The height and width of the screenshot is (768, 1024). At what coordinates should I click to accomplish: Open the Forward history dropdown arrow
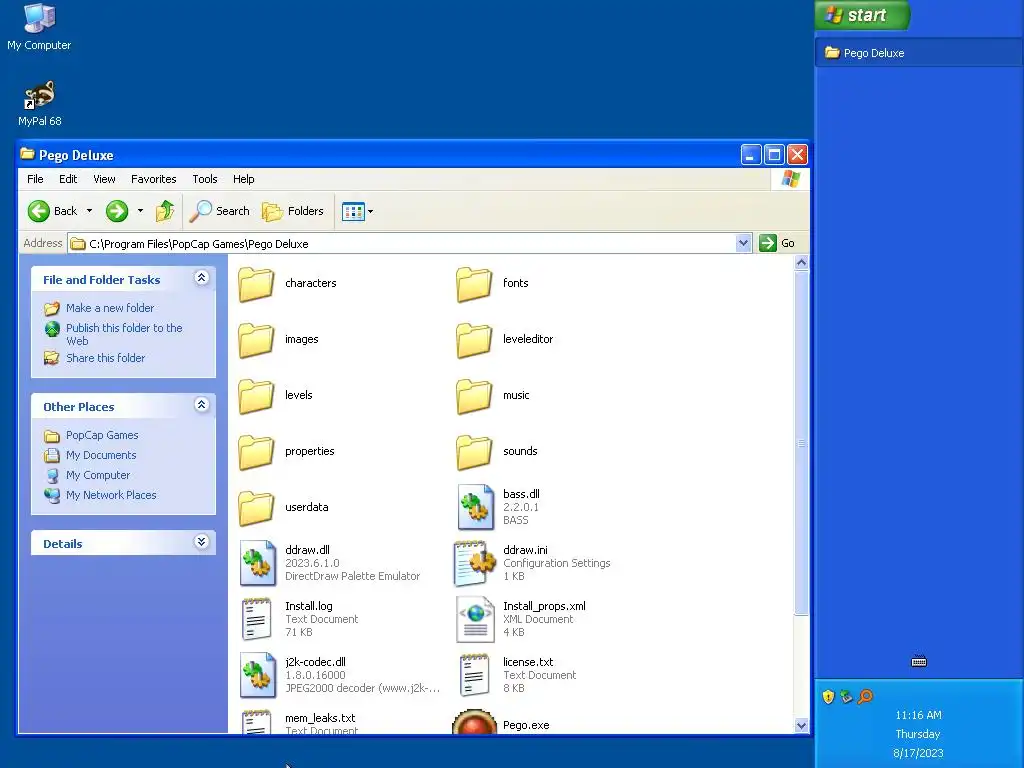140,211
